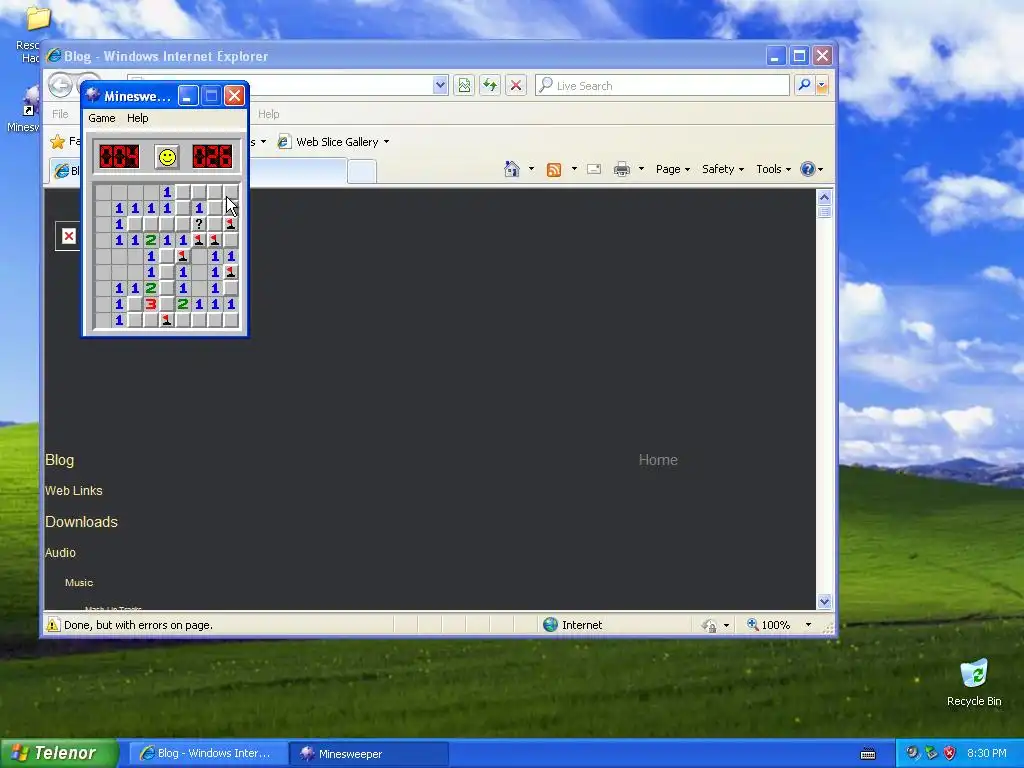
Task: Click the Minesweeper smiley face button
Action: click(x=167, y=157)
